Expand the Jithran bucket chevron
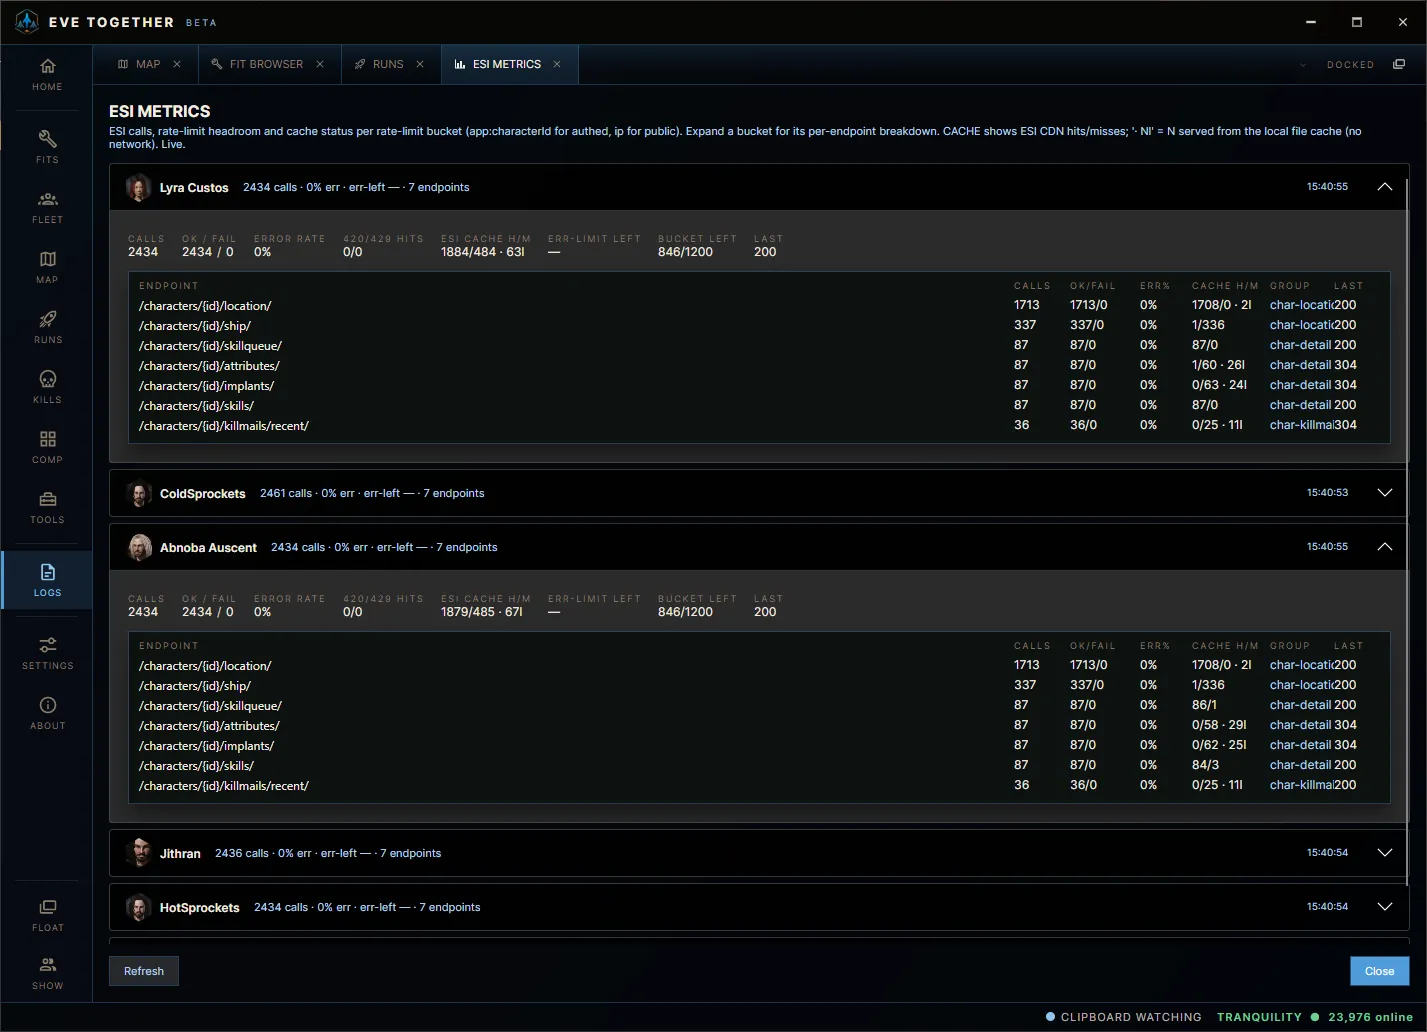1427x1032 pixels. (1385, 853)
